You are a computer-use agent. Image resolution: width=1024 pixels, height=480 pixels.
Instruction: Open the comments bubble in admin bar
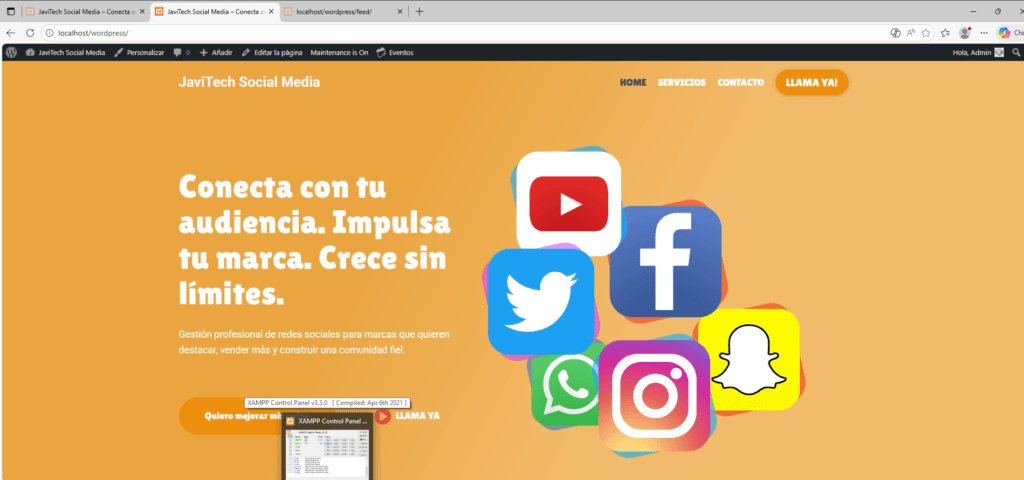[x=181, y=52]
